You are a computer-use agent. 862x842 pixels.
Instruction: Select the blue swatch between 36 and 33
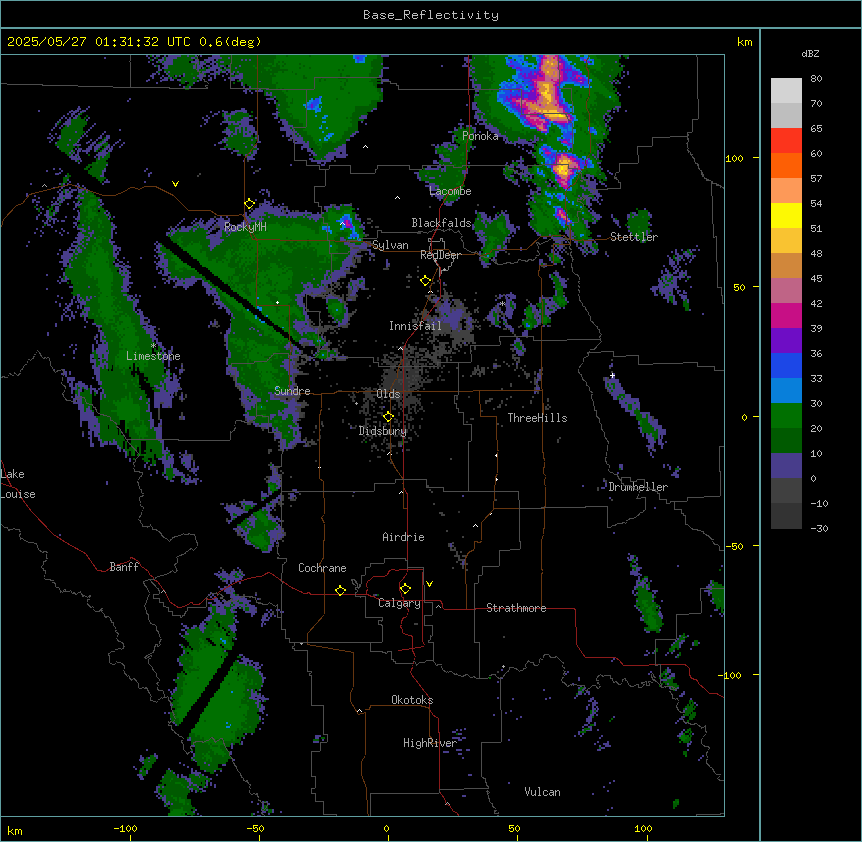click(786, 366)
